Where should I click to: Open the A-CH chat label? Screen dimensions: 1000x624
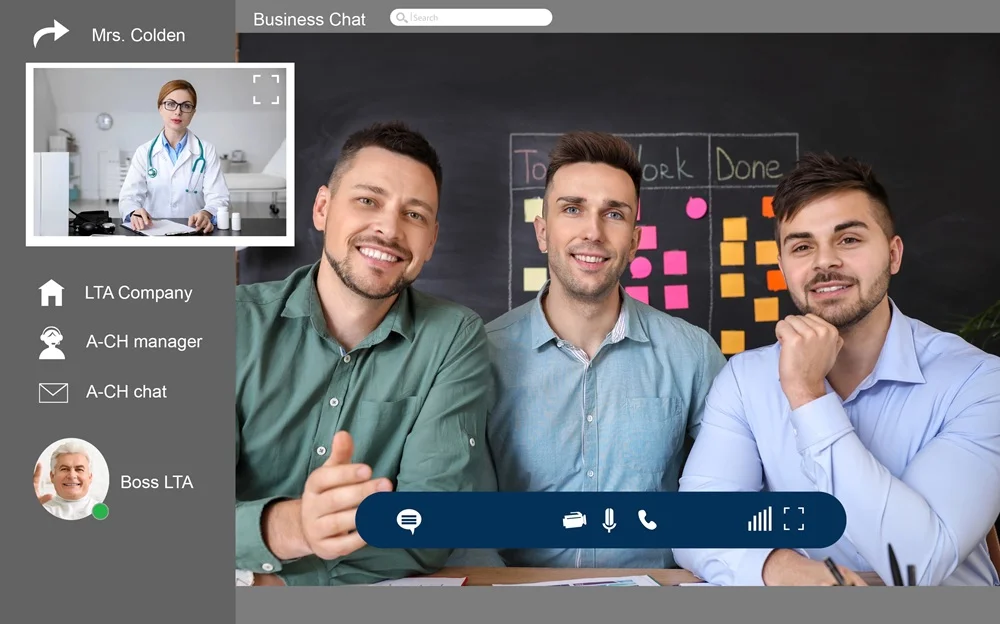coord(126,392)
